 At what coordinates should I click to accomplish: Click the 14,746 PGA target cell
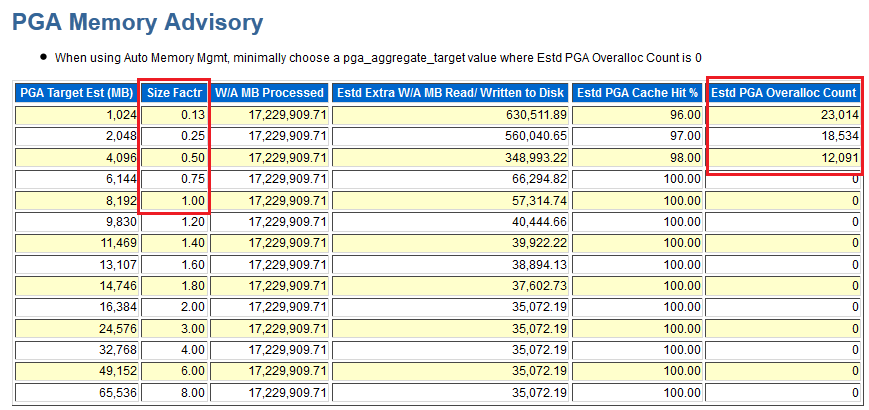(x=77, y=286)
